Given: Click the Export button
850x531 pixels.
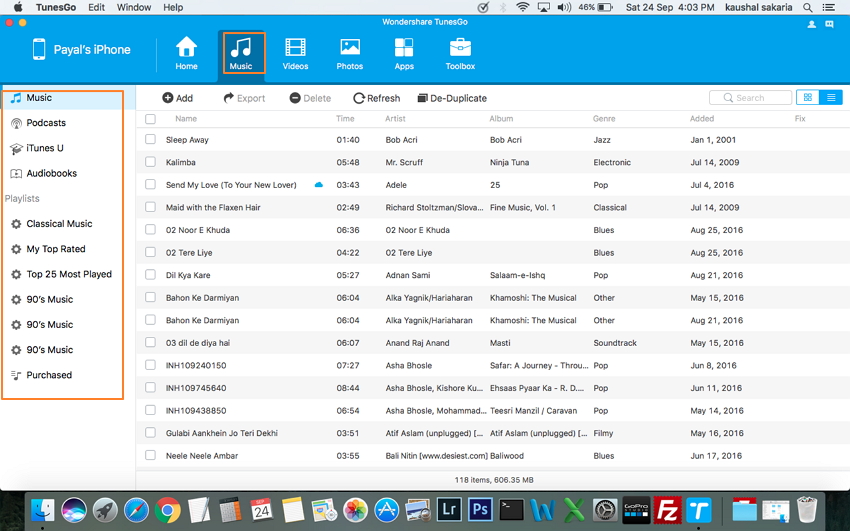Looking at the screenshot, I should click(x=244, y=98).
